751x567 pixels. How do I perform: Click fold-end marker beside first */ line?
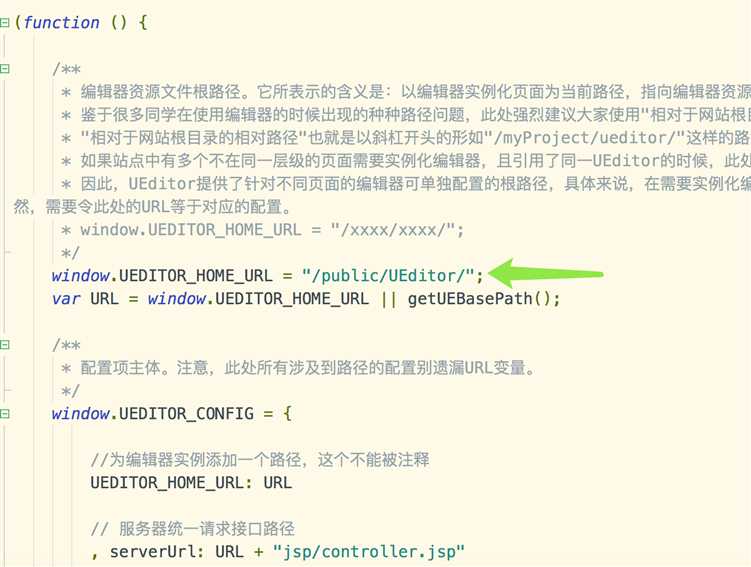click(7, 252)
